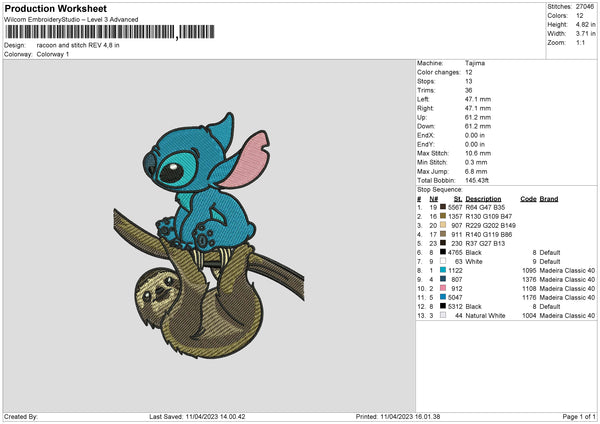The width and height of the screenshot is (600, 424).
Task: Click the Zoom value 1:1
Action: coord(580,42)
